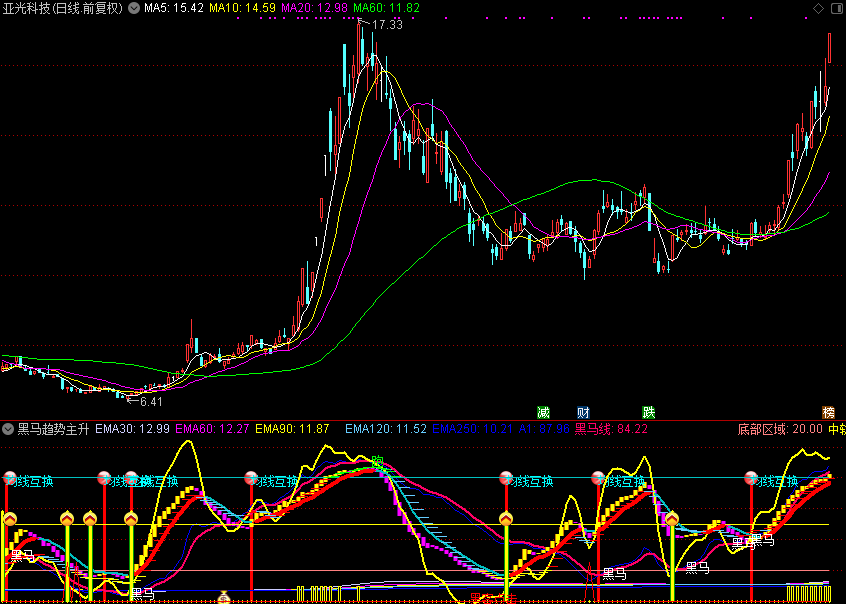Select the EMA90: 11.87 value
Viewport: 846px width, 604px height.
(292, 429)
